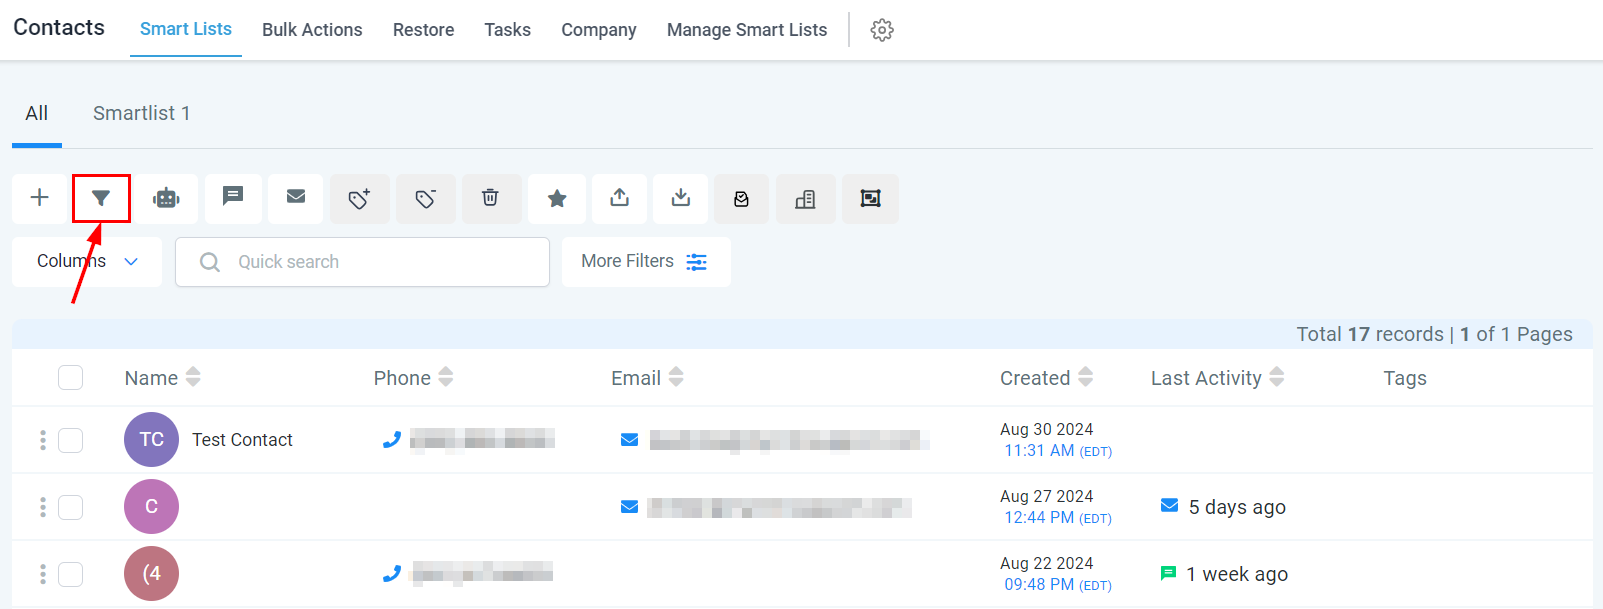Click into the Quick search field
The height and width of the screenshot is (609, 1603).
[x=363, y=262]
